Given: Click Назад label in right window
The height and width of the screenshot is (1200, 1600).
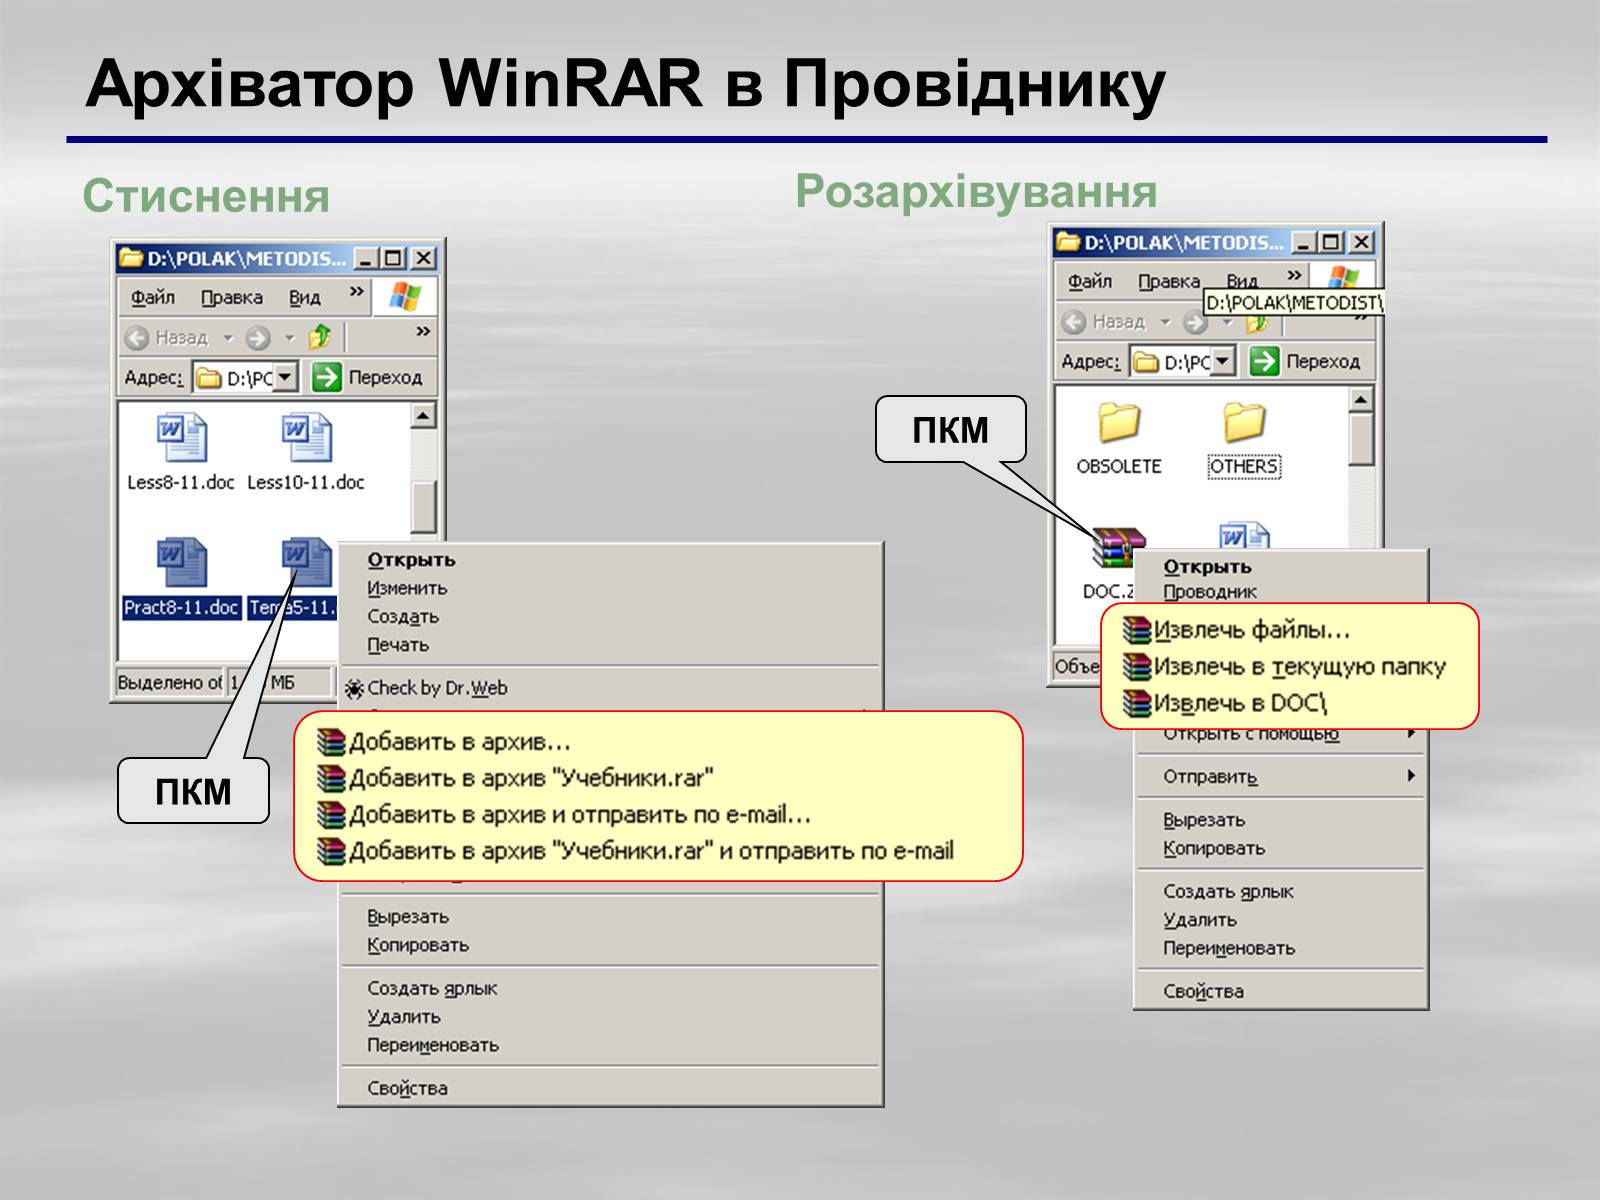Looking at the screenshot, I should (1118, 322).
